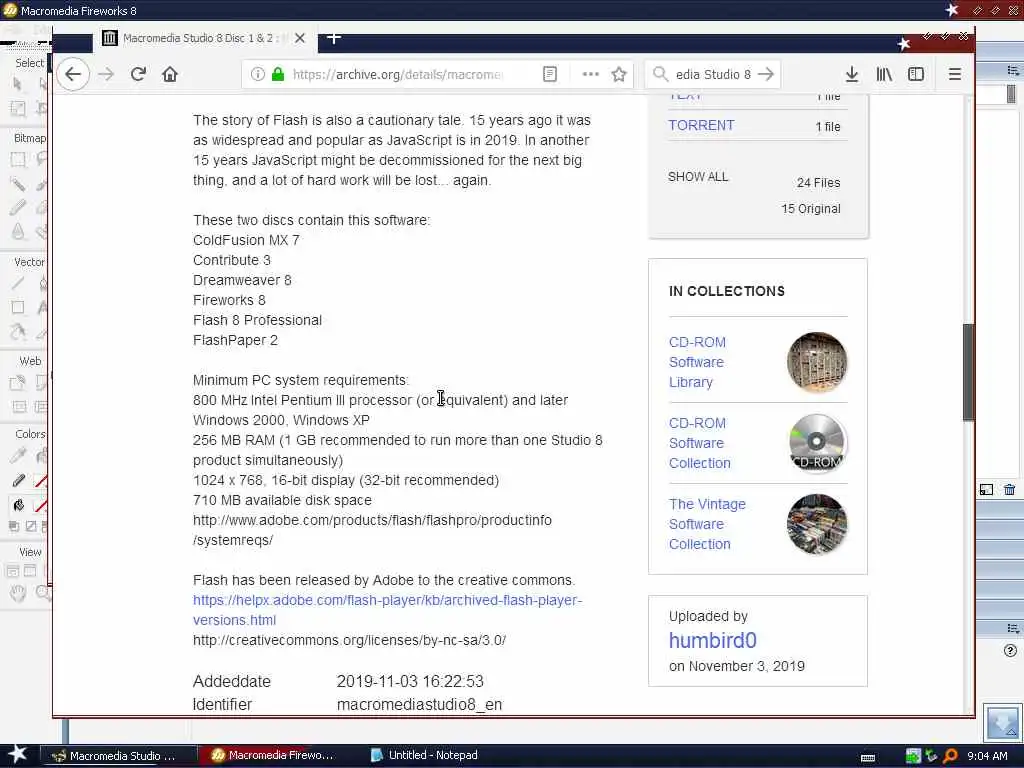Open a new browser tab
This screenshot has height=768, width=1024.
pyautogui.click(x=333, y=38)
